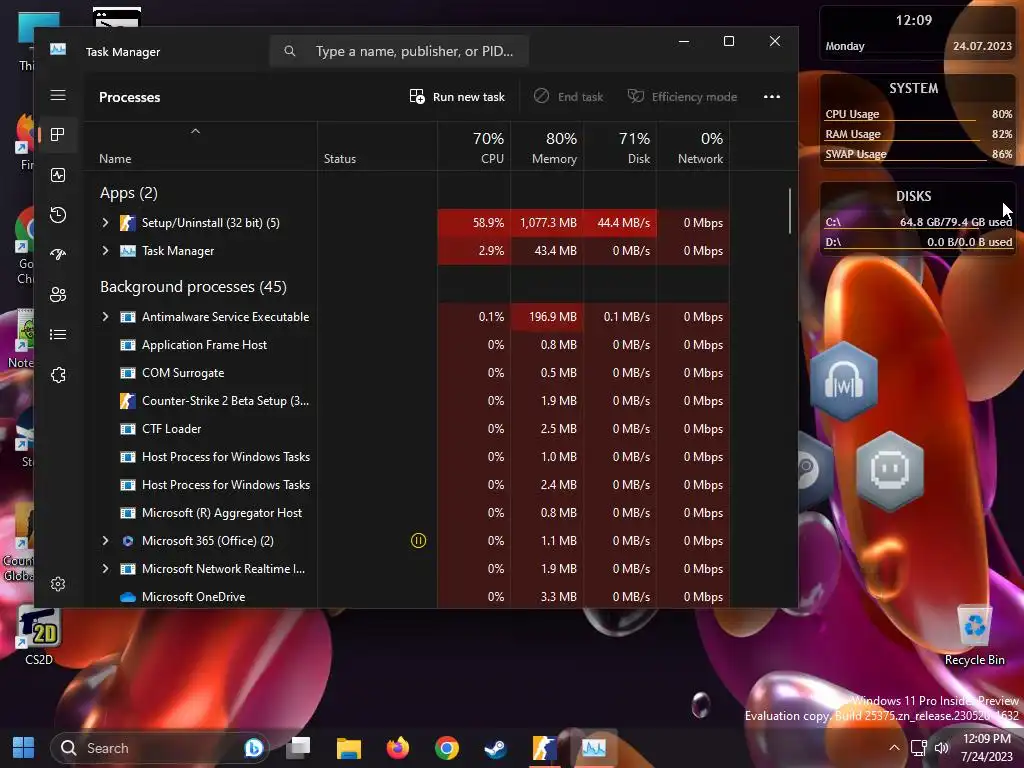Click Efficiency mode button
The width and height of the screenshot is (1024, 768).
point(682,97)
